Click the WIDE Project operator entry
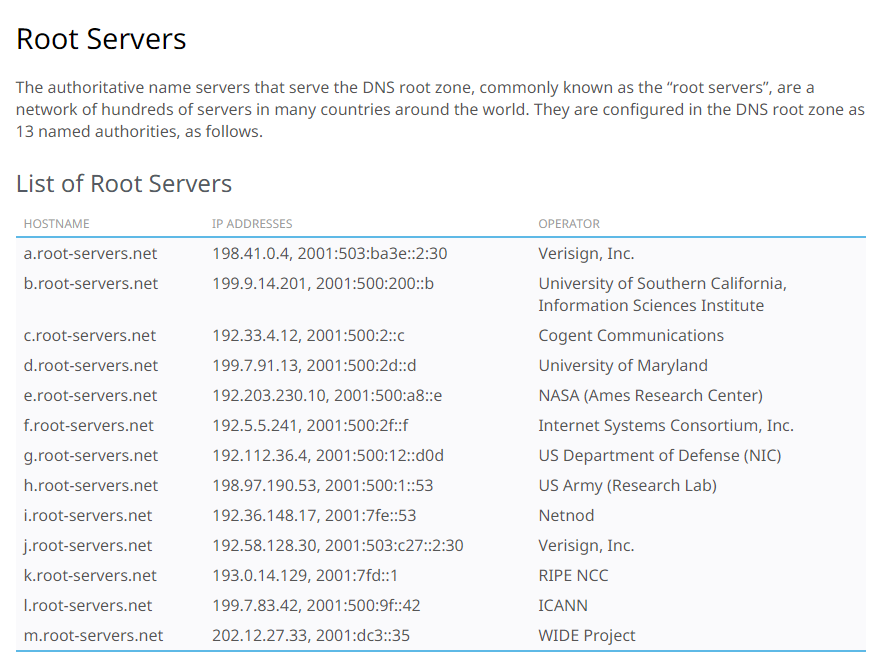This screenshot has height=663, width=877. tap(587, 636)
